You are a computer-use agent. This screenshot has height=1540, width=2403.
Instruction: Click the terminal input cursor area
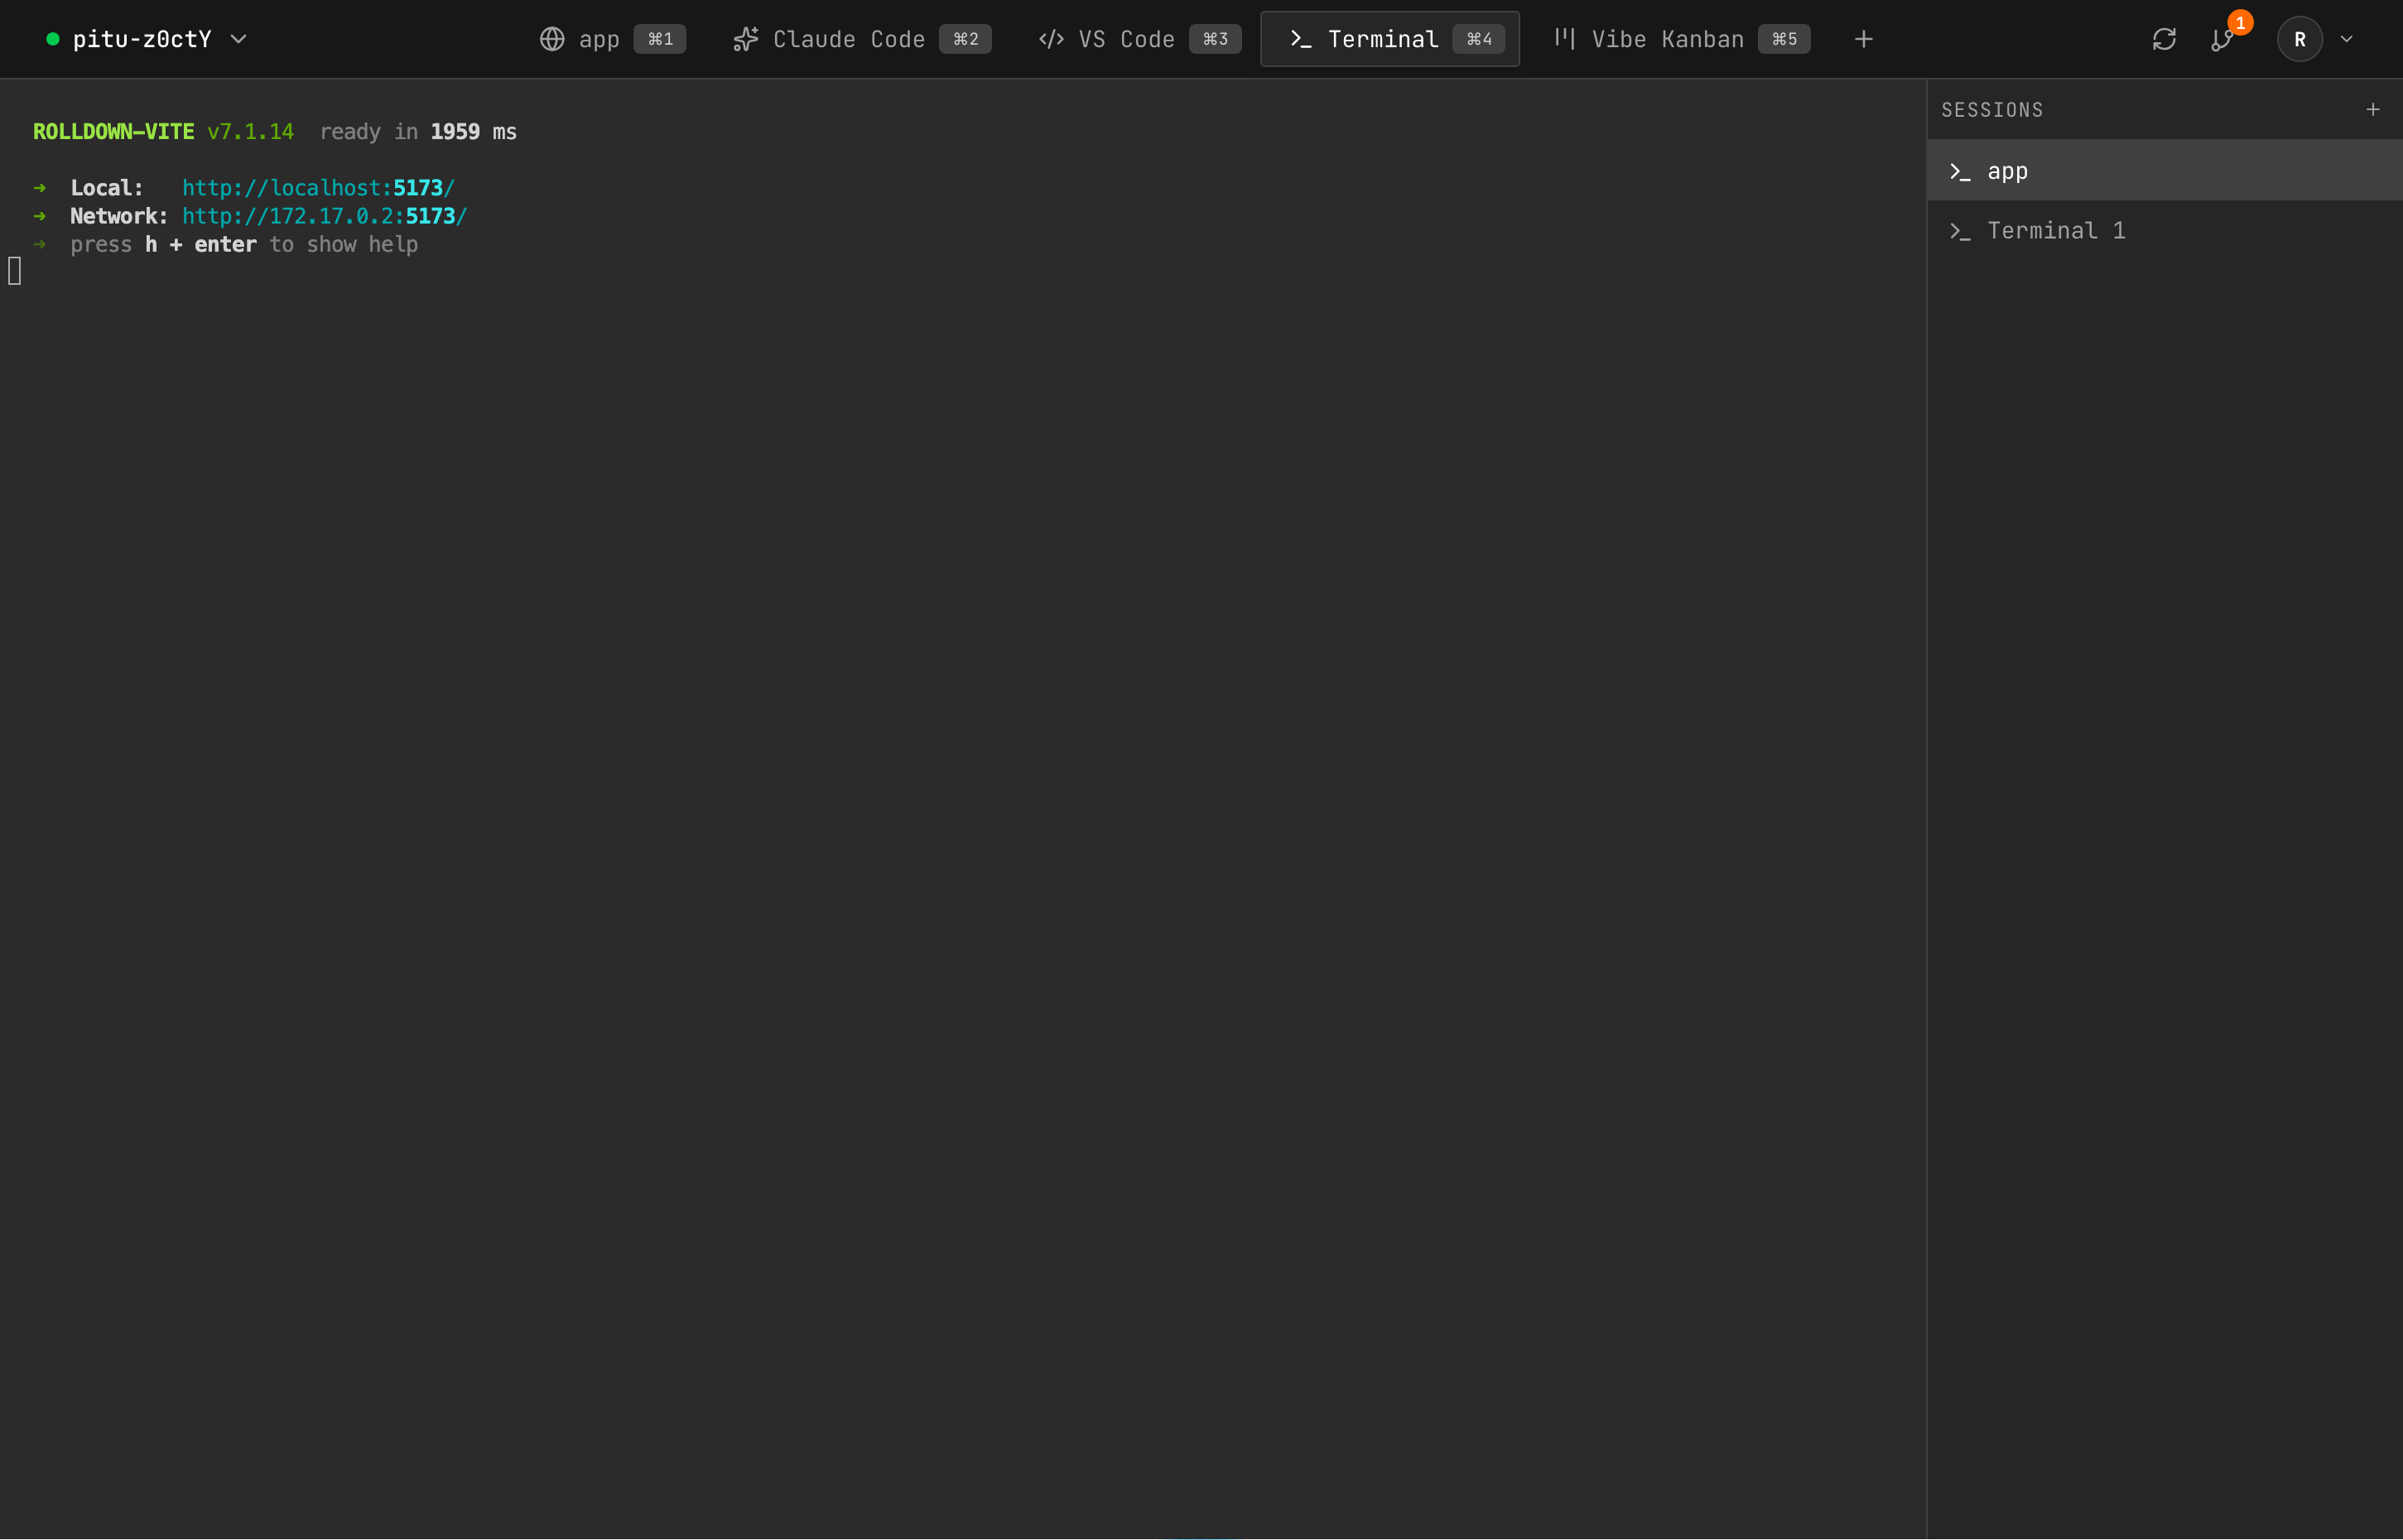[14, 269]
